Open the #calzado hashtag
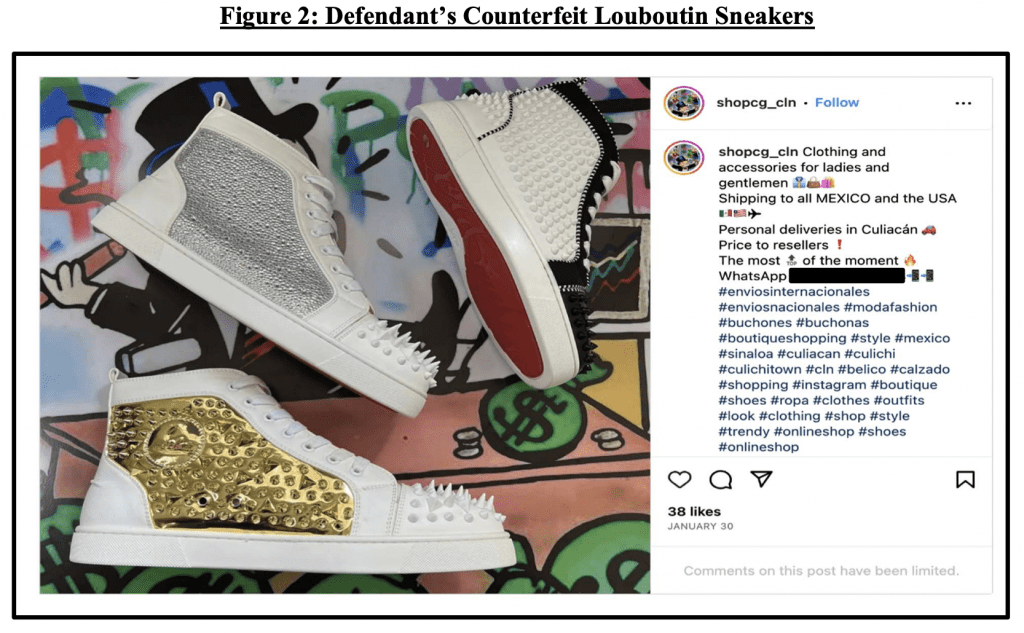This screenshot has width=1024, height=633. click(x=920, y=369)
